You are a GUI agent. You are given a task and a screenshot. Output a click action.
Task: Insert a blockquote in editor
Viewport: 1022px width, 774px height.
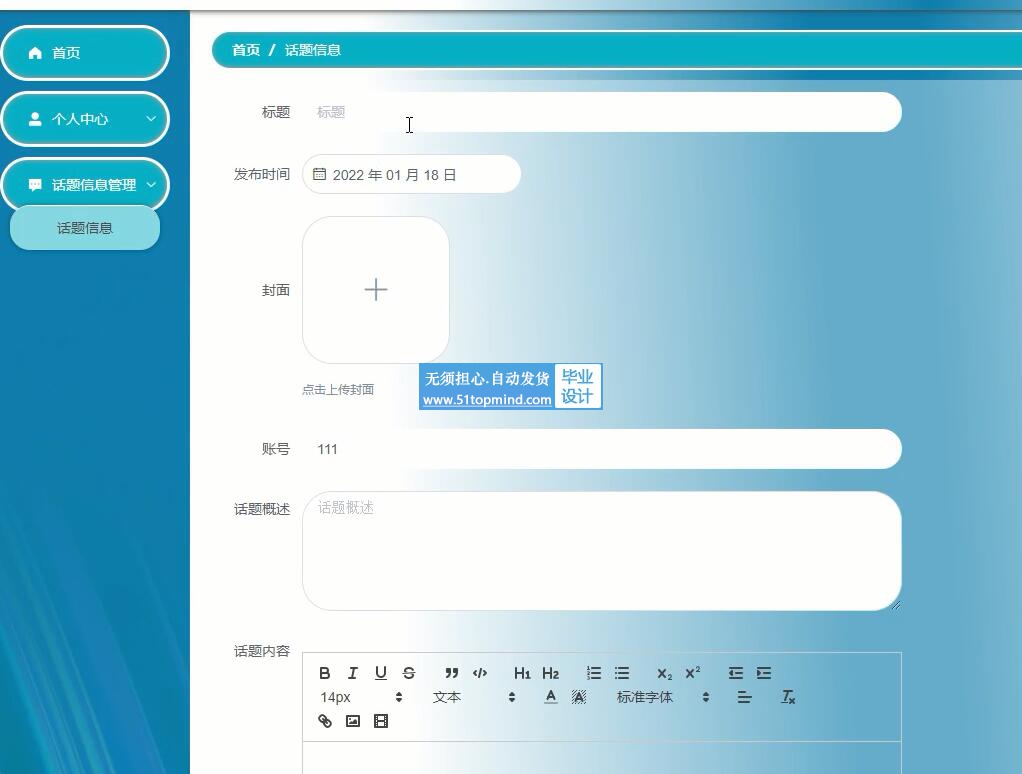pos(452,673)
